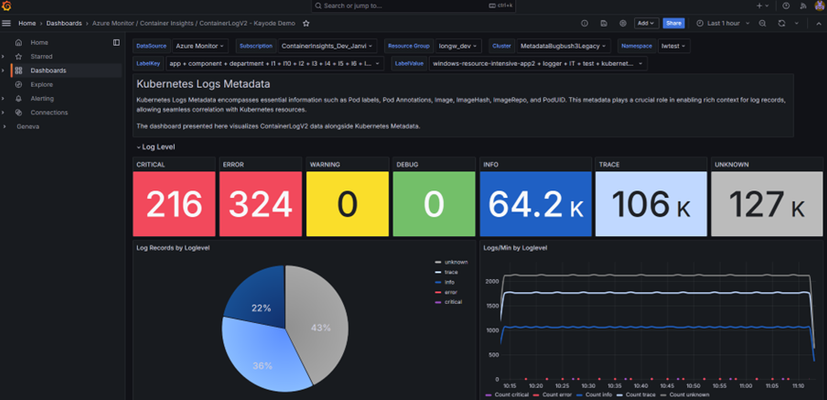Open the Cluster MetadataBugbush3Legacy dropdown

point(564,46)
